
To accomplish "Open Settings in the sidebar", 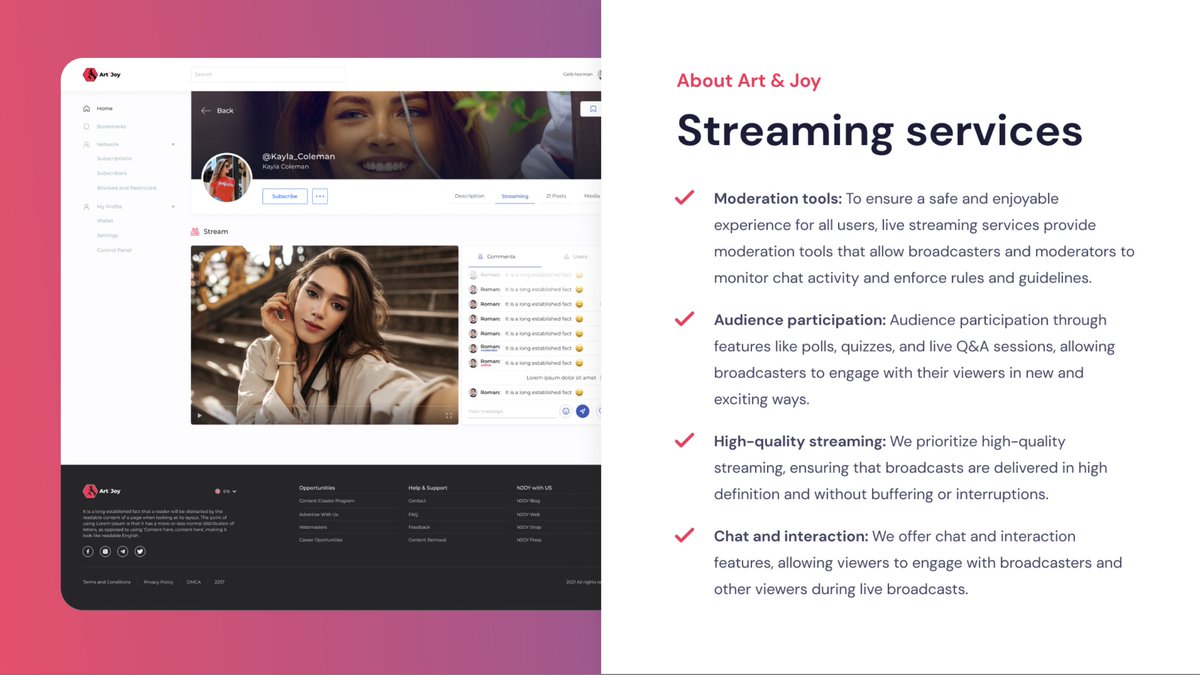I will pos(107,236).
